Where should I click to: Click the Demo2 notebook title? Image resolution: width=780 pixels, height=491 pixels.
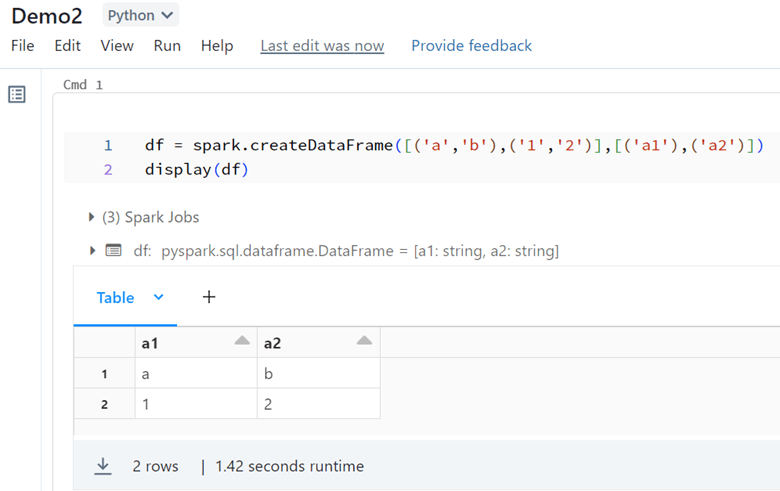tap(45, 16)
